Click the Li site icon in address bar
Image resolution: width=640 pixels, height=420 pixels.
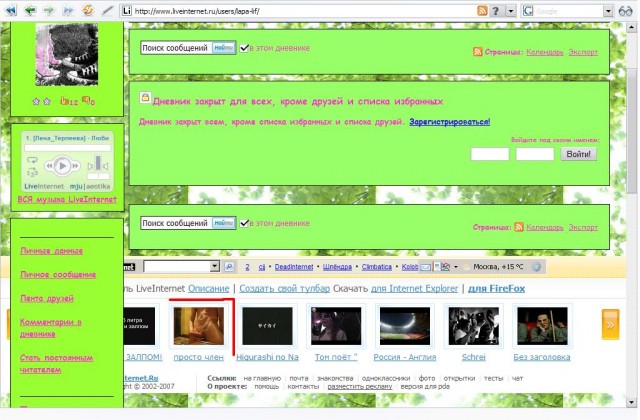click(x=127, y=11)
